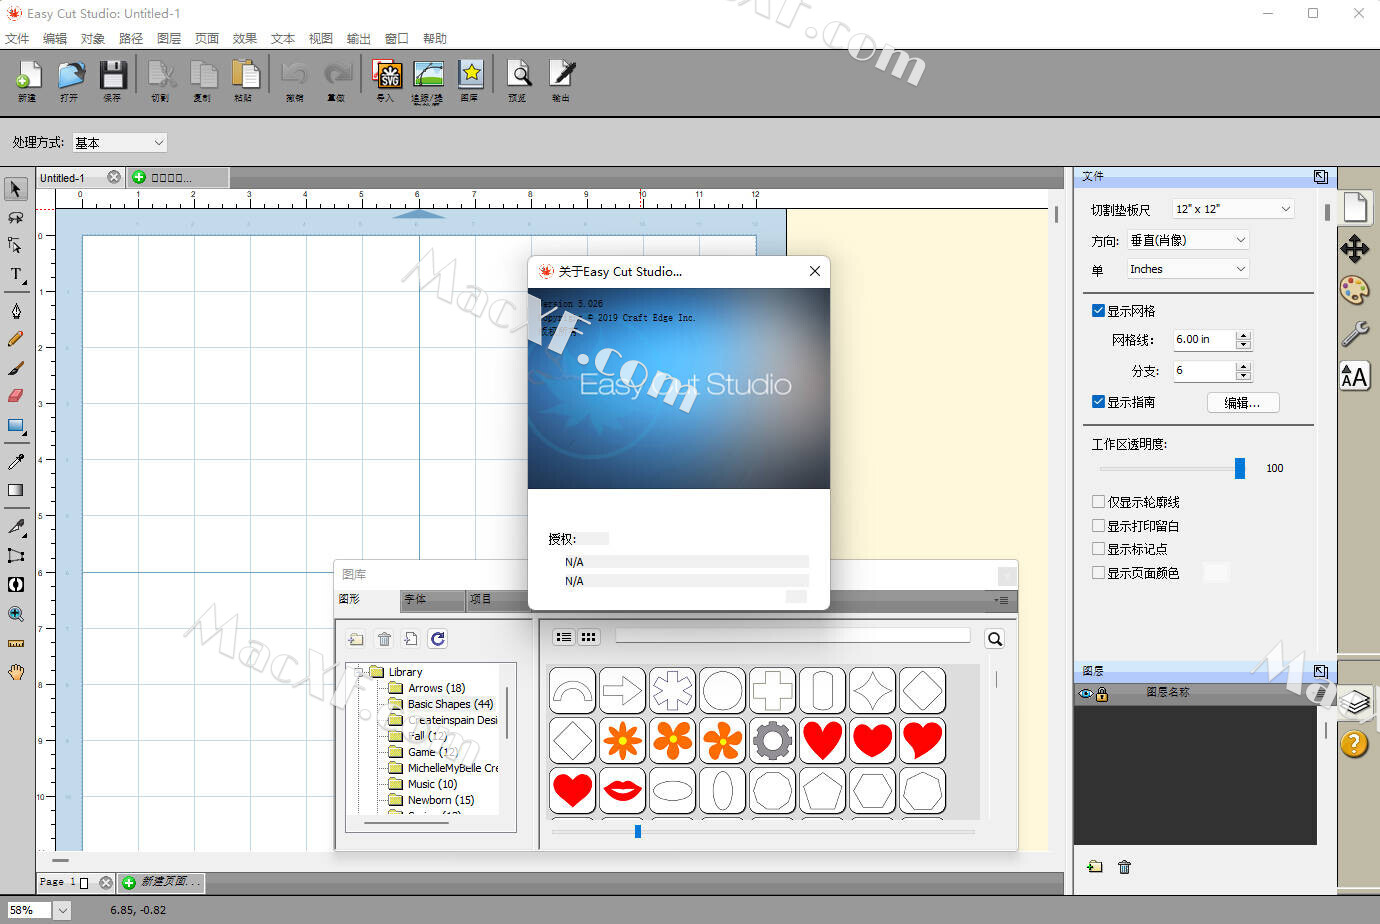Enable 显示打印留白 checkbox
The width and height of the screenshot is (1380, 924).
click(x=1098, y=526)
